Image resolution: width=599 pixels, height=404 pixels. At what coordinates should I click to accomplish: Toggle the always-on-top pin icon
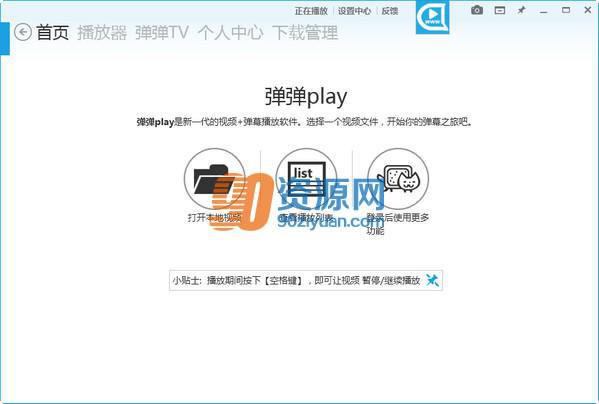click(521, 11)
